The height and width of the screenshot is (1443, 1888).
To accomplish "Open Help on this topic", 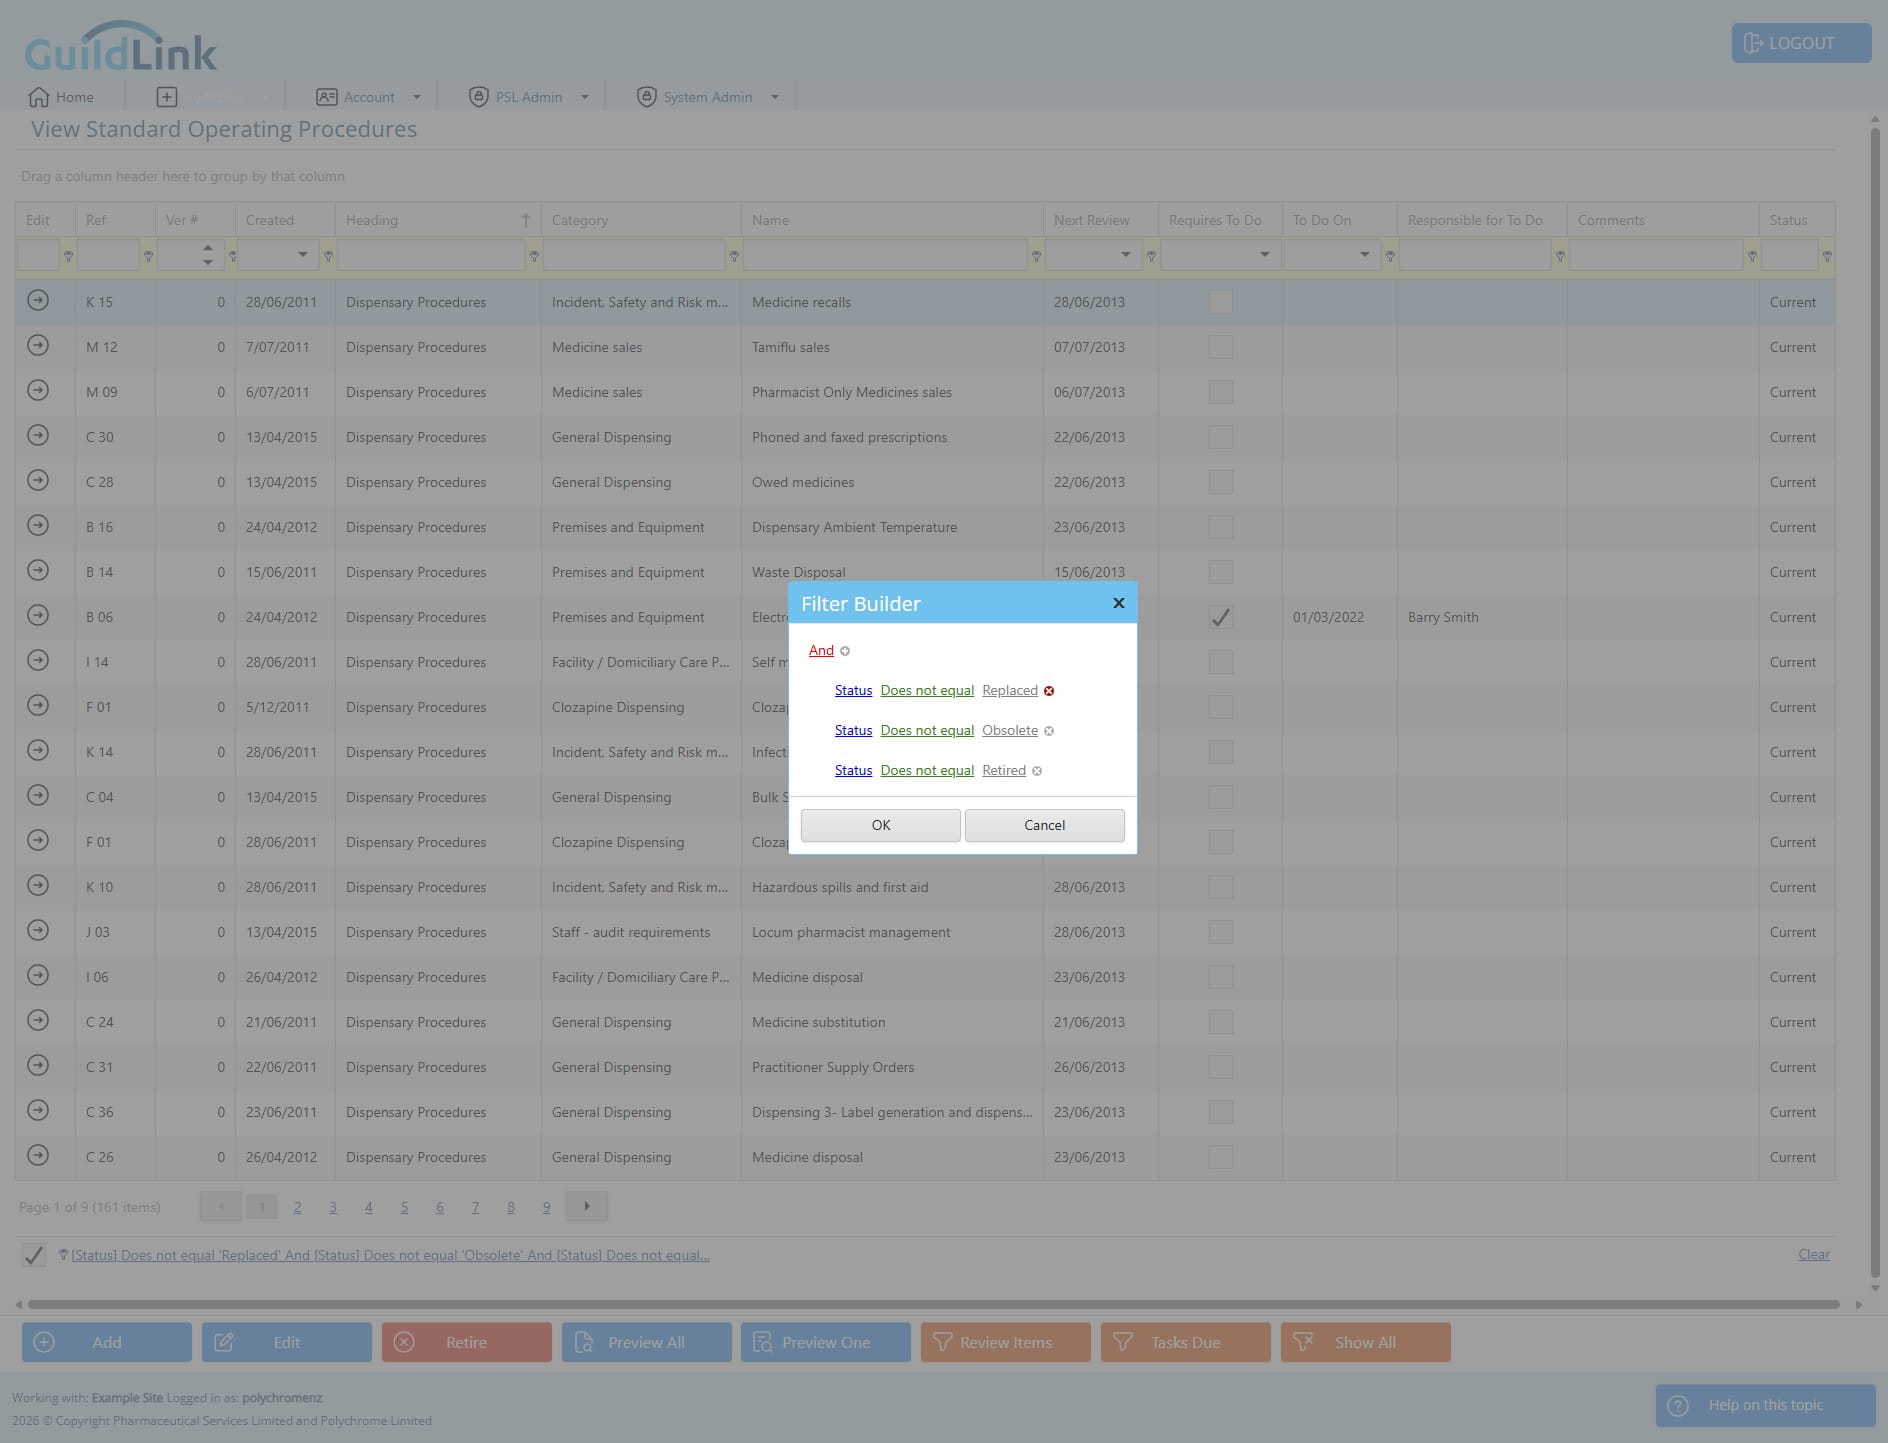I will 1765,1405.
